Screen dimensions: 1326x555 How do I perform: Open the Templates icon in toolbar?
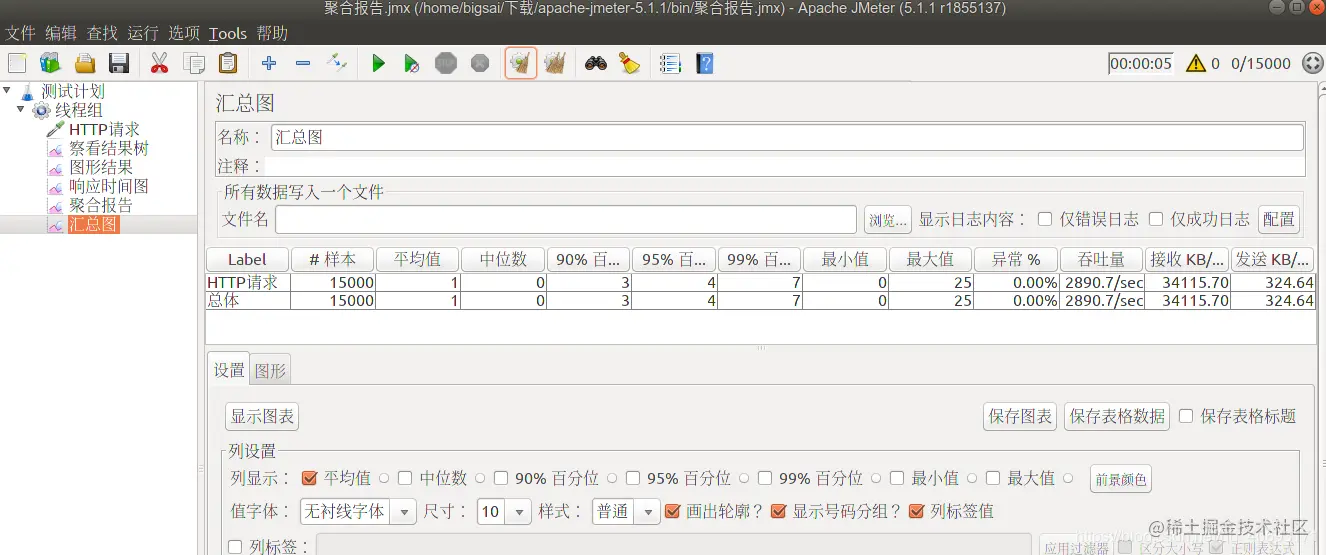(x=50, y=64)
